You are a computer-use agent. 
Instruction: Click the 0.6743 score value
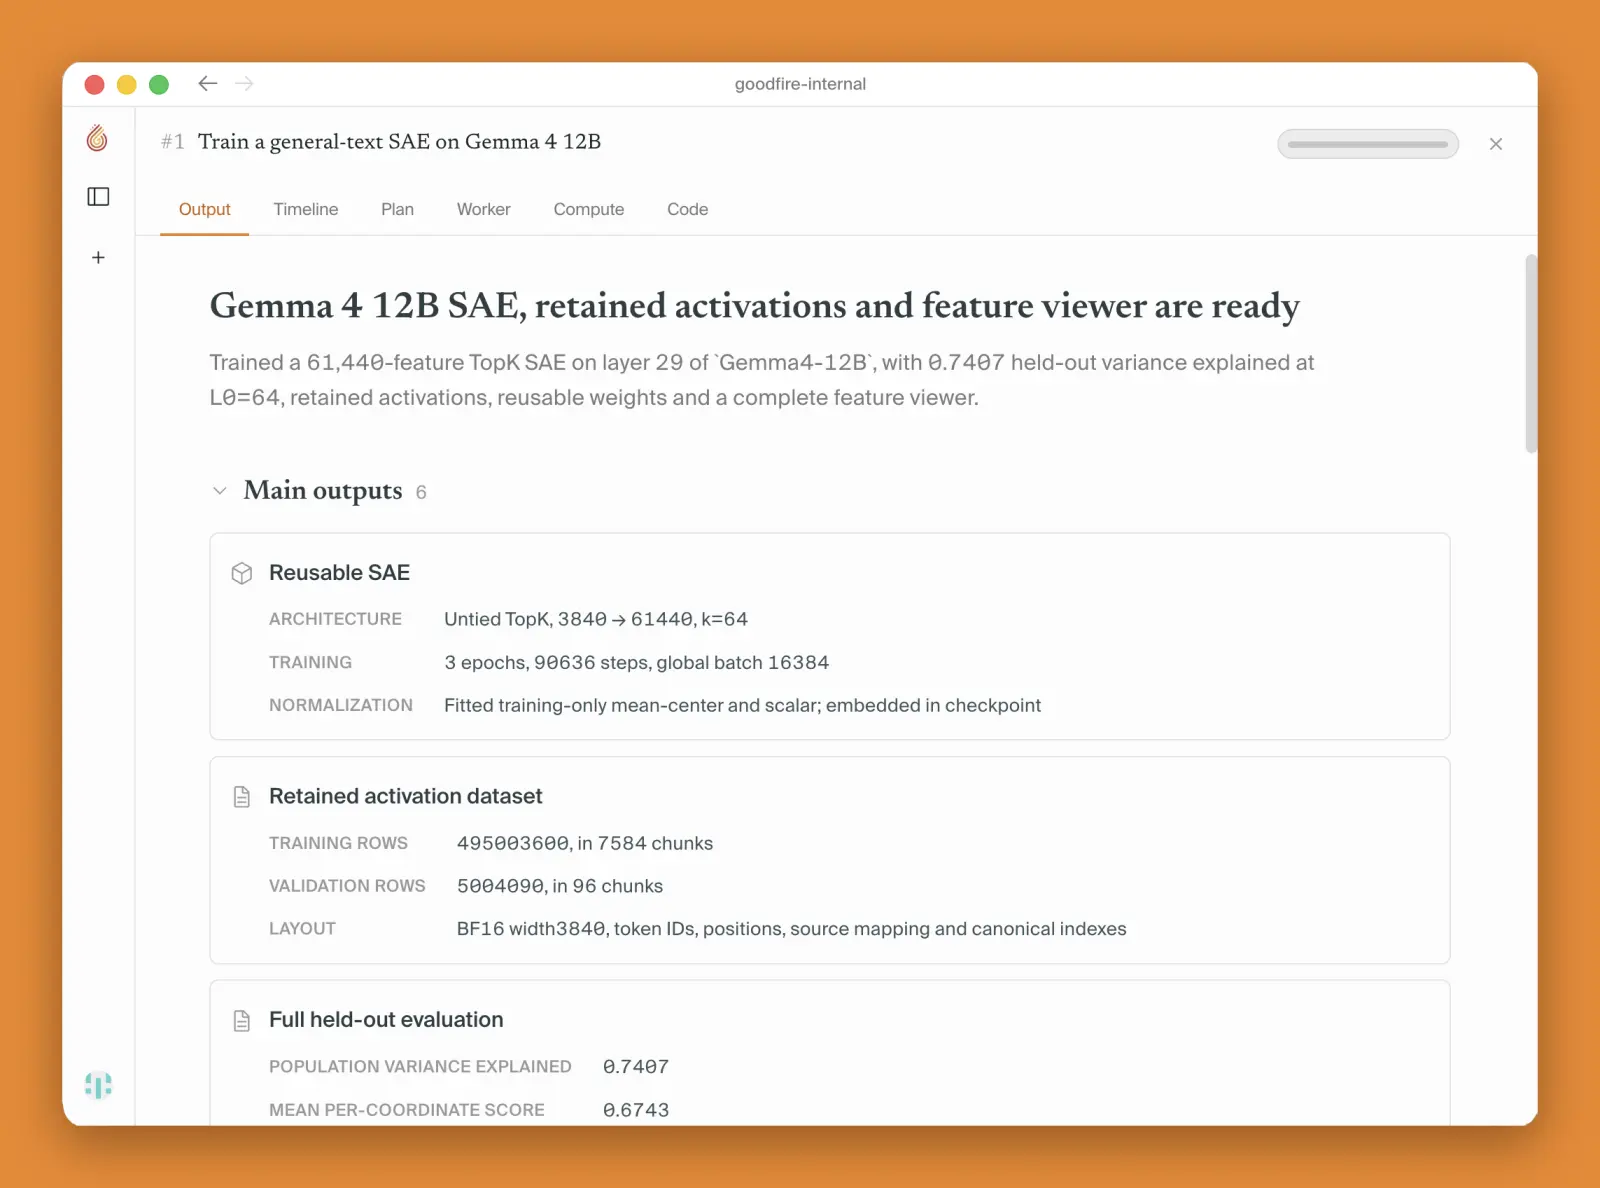pos(636,1110)
